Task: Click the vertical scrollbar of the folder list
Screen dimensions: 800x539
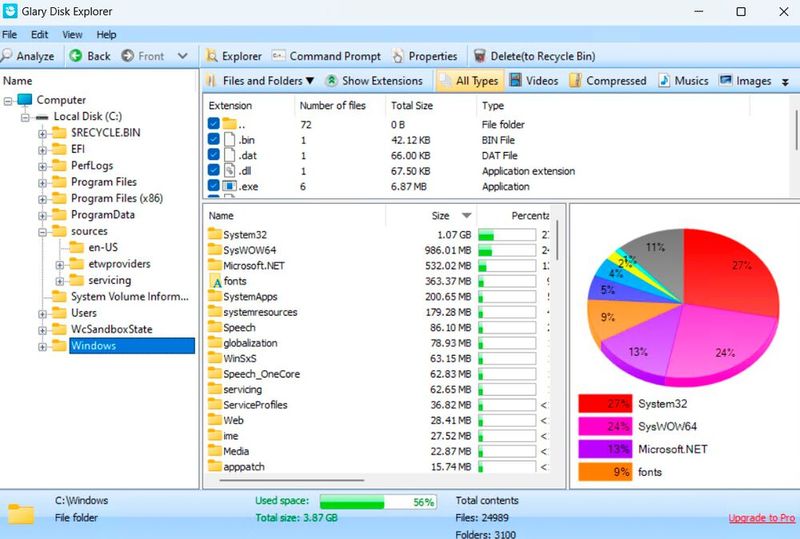Action: (x=558, y=240)
